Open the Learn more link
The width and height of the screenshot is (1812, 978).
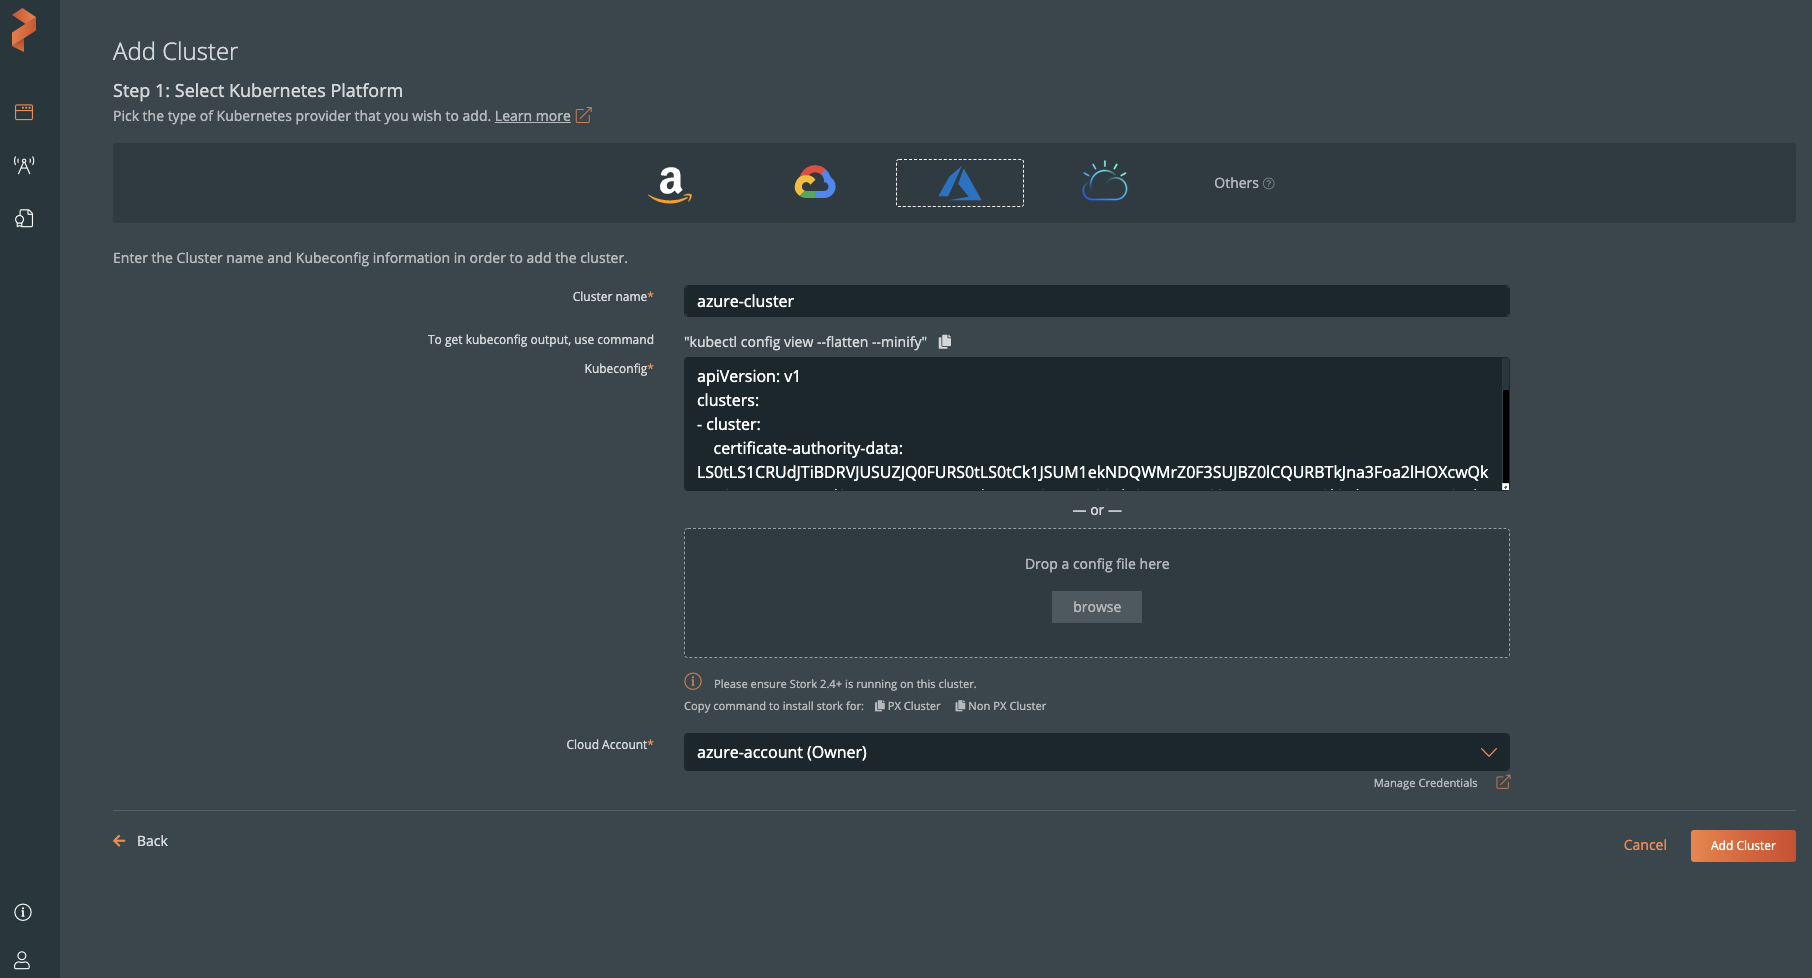click(x=532, y=116)
